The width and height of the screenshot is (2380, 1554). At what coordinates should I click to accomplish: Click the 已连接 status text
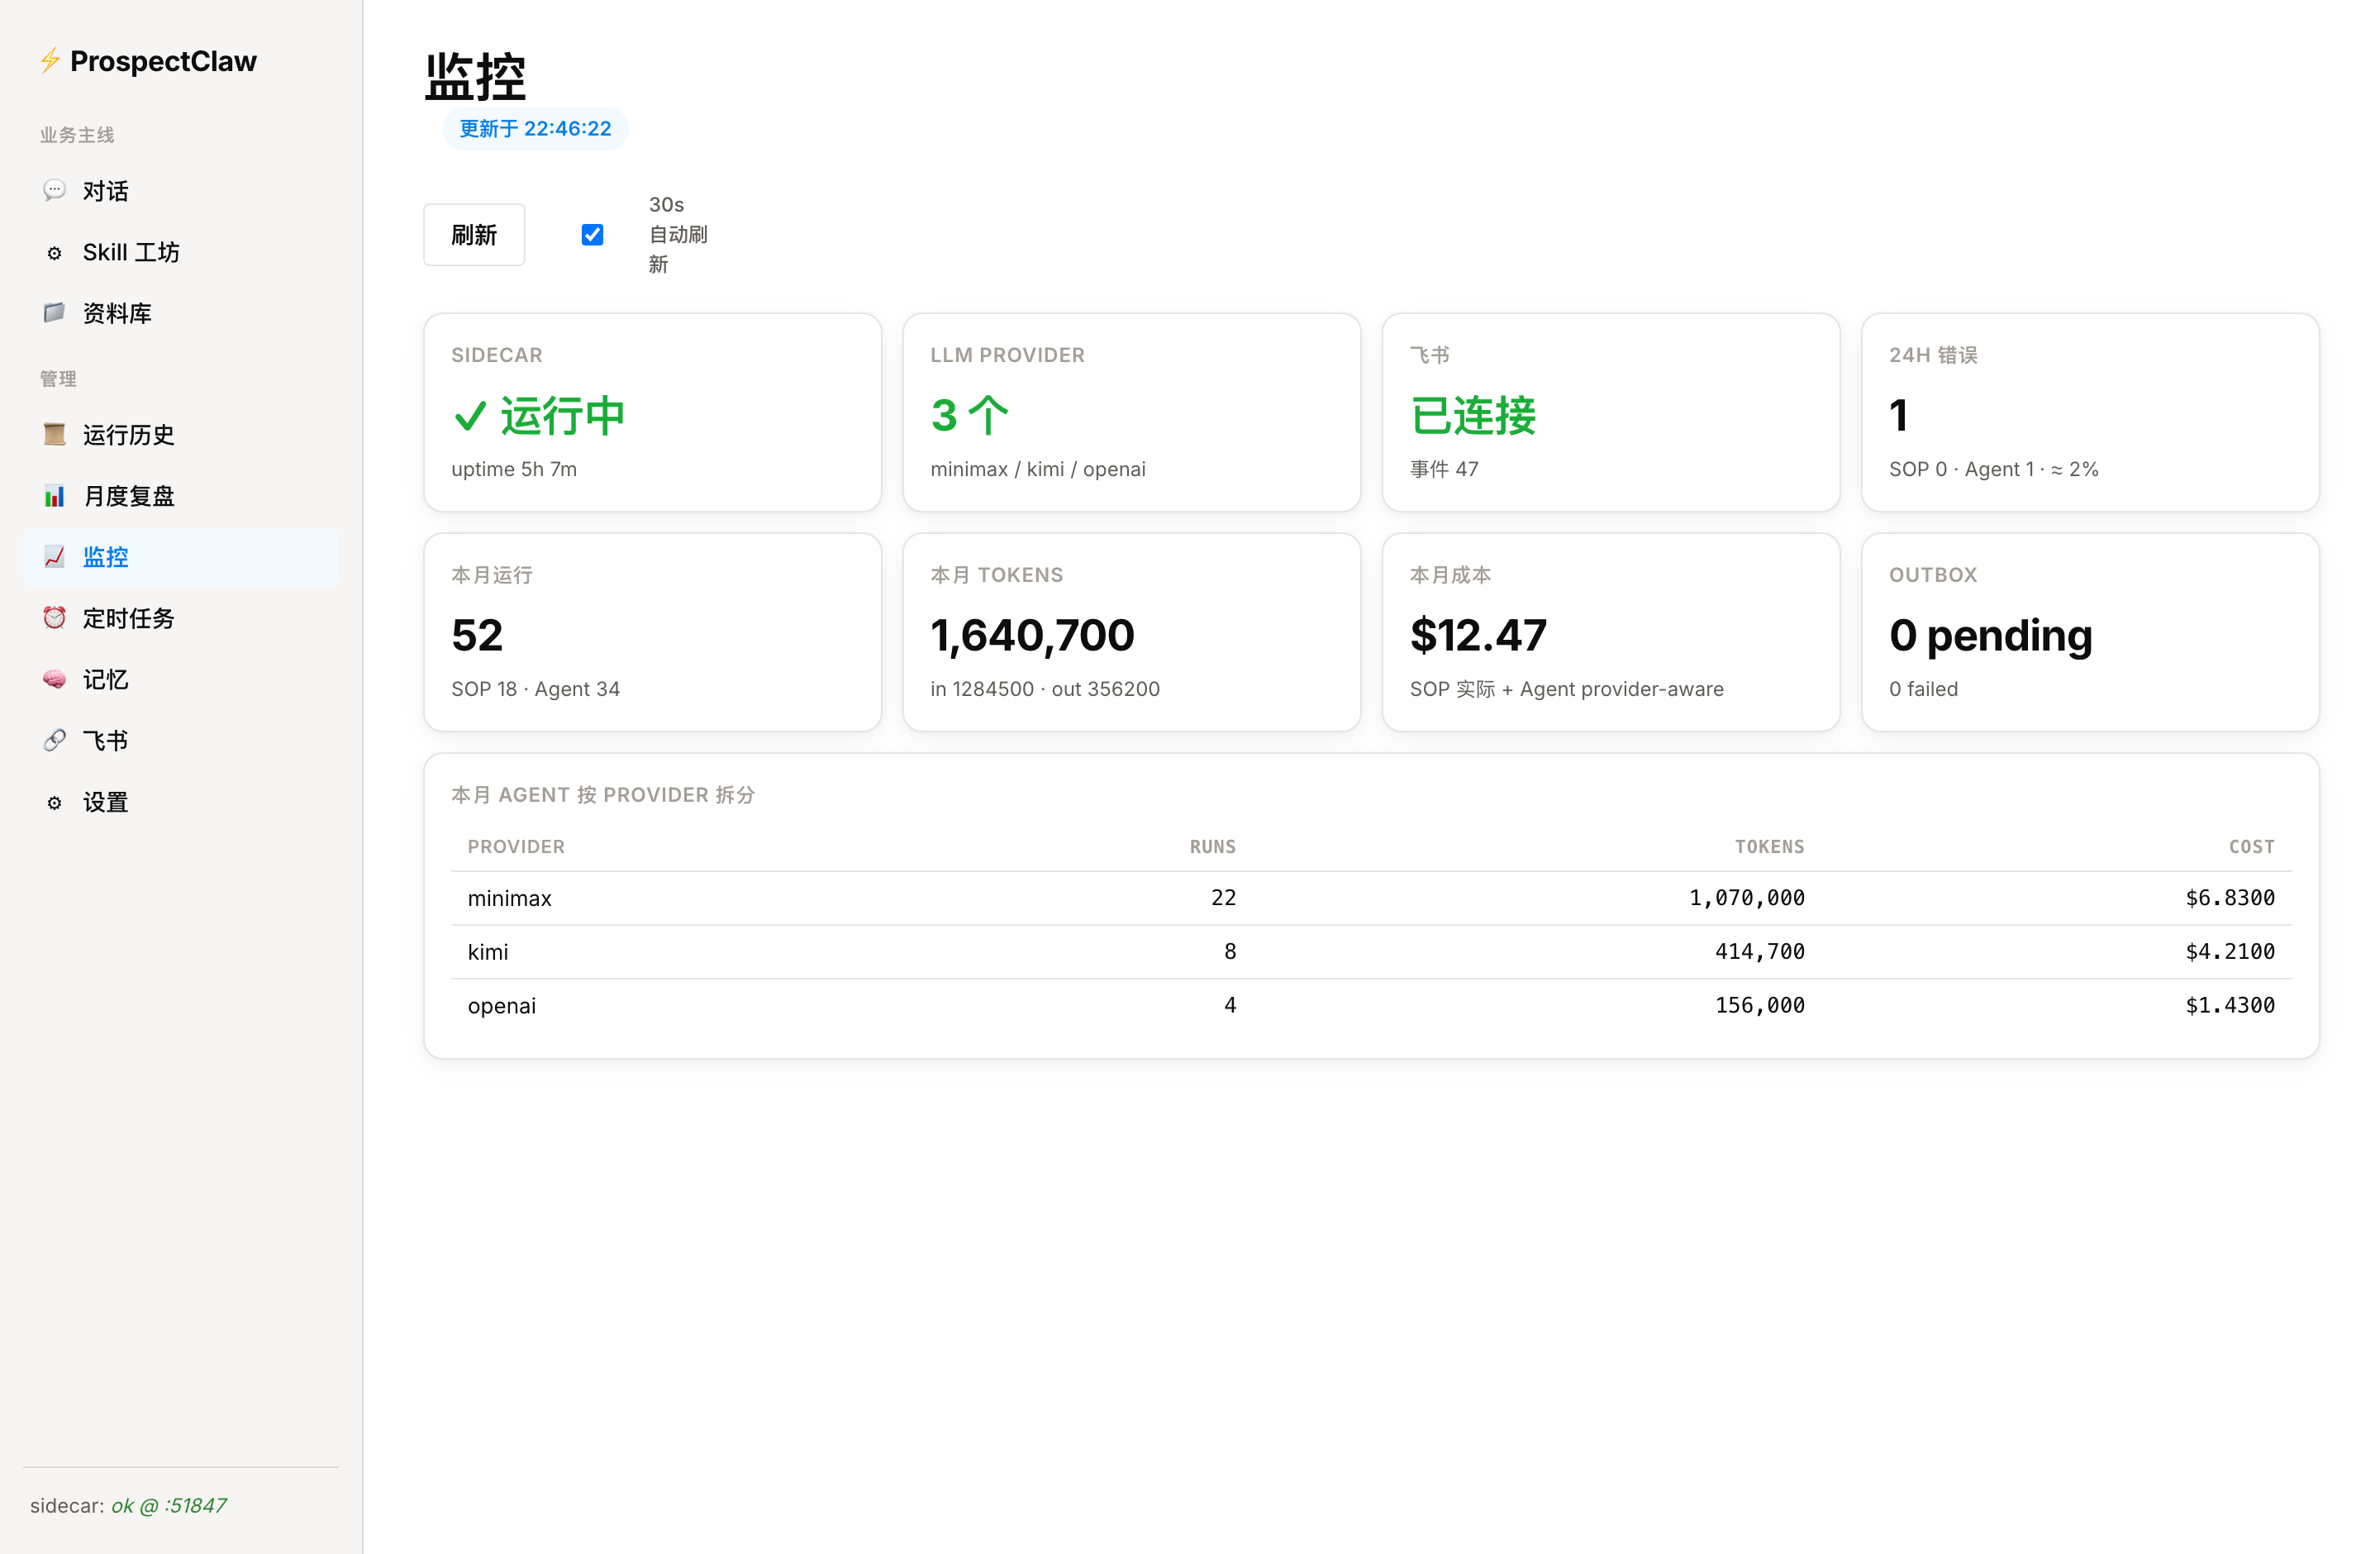(1473, 415)
